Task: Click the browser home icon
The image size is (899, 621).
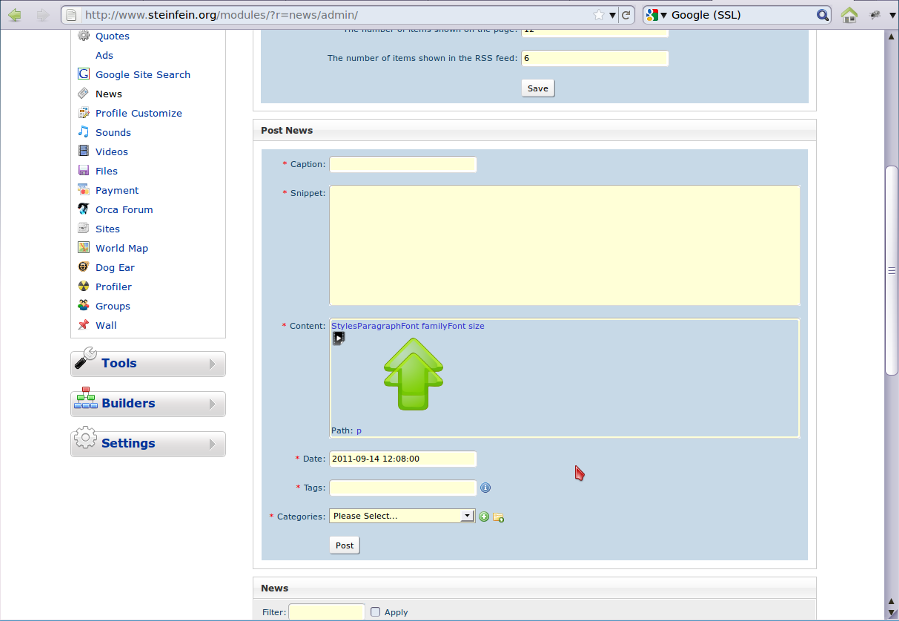Action: 849,15
